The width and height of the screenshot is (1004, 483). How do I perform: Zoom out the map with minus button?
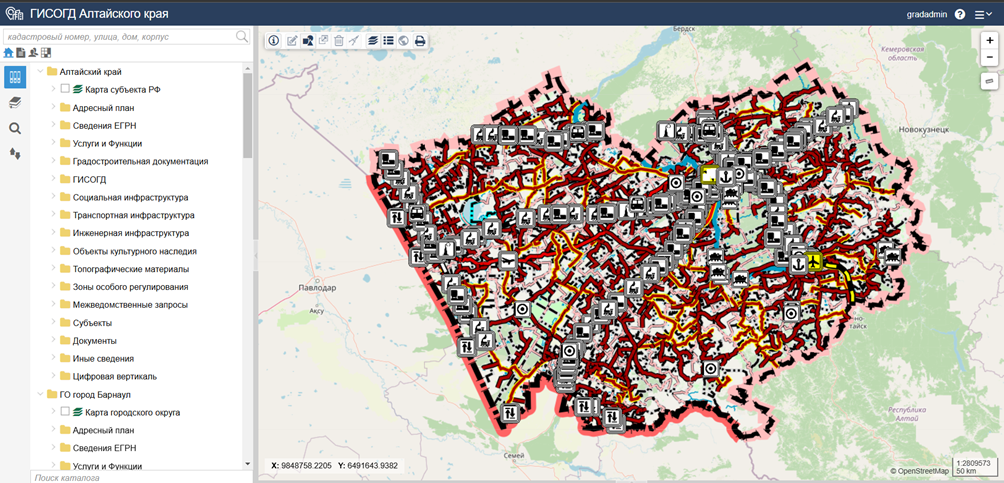(990, 57)
